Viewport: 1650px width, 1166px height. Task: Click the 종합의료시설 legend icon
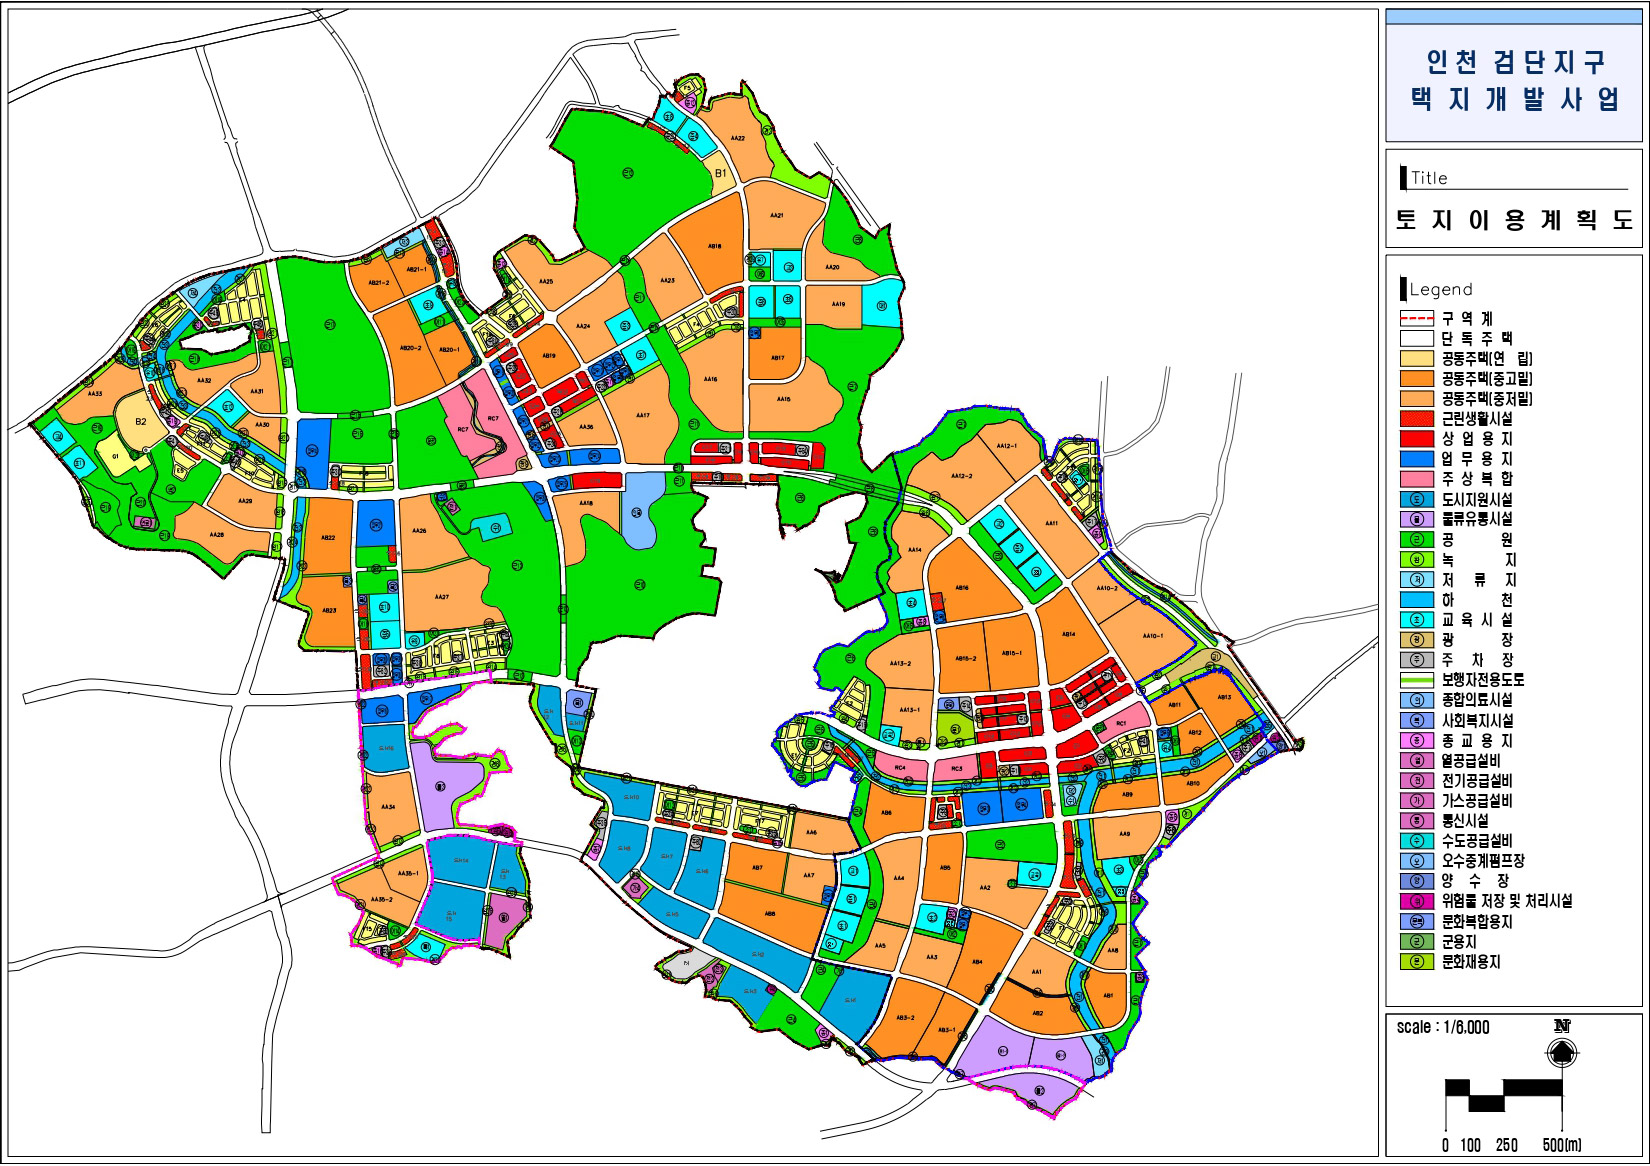tap(1416, 700)
